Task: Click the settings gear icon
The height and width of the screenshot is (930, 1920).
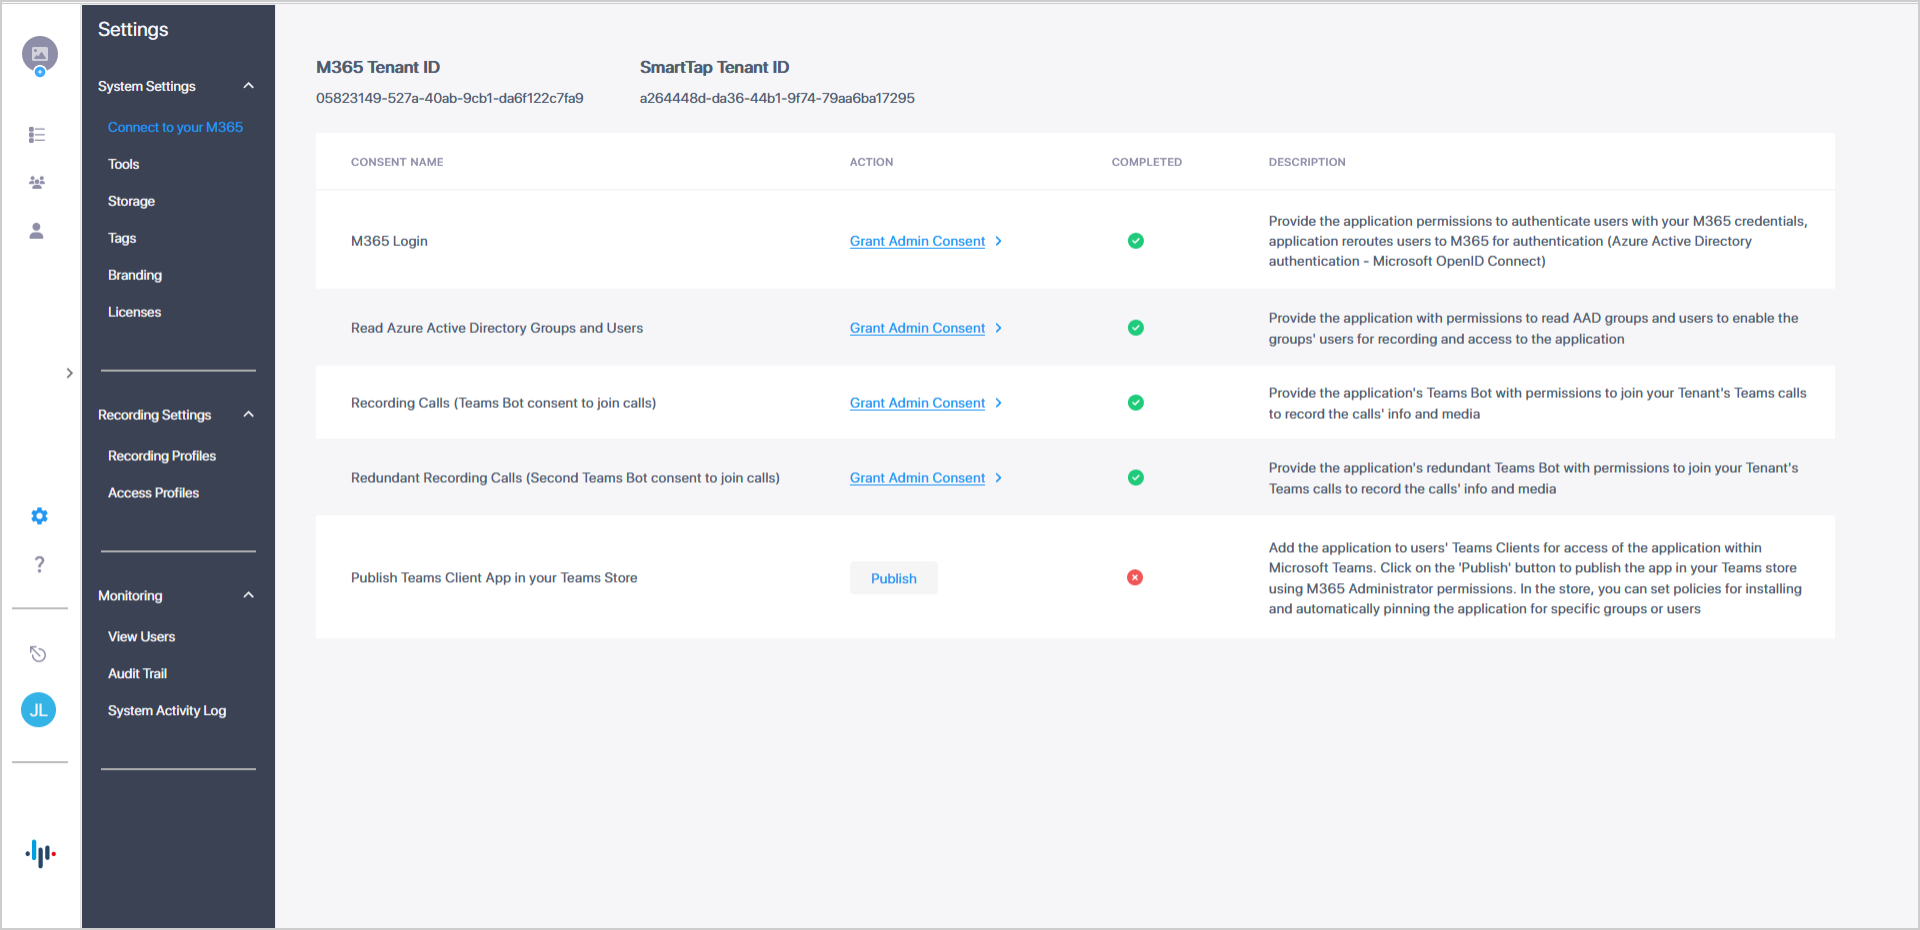Action: pyautogui.click(x=39, y=516)
